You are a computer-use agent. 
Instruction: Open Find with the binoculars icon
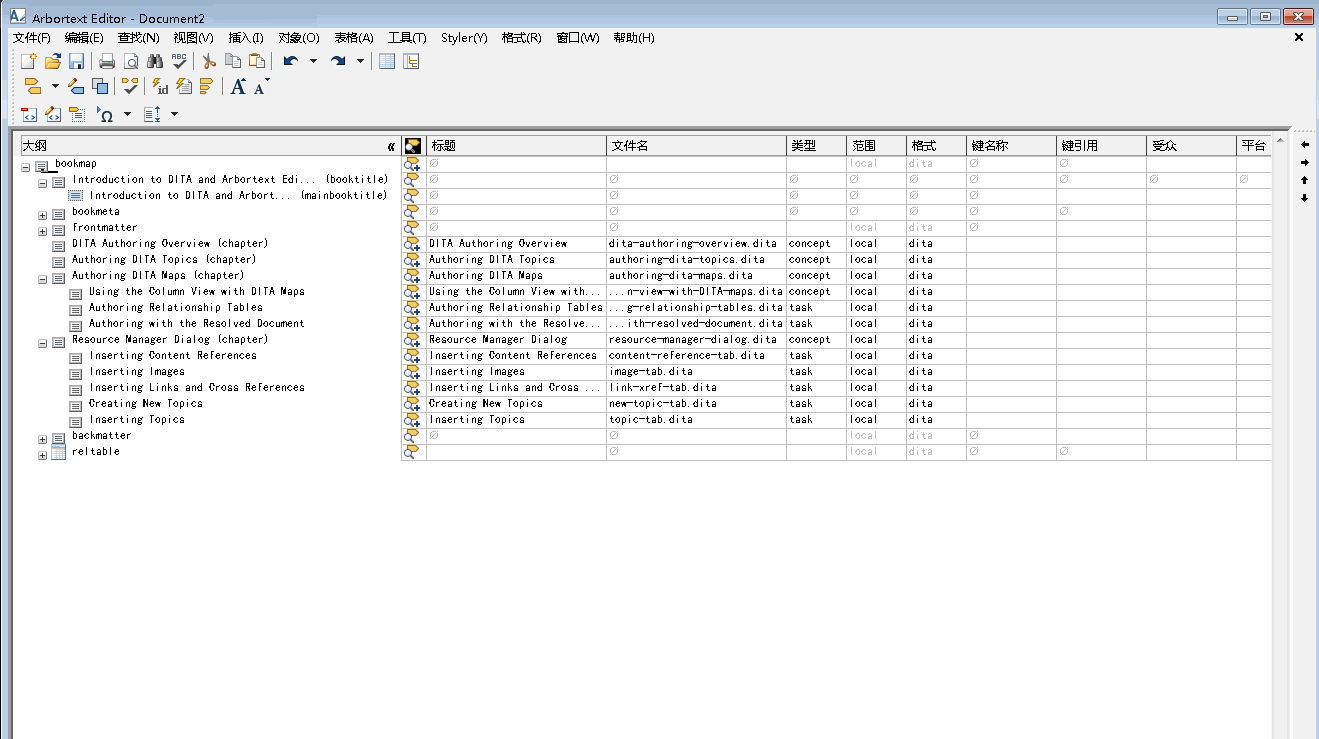[x=155, y=61]
